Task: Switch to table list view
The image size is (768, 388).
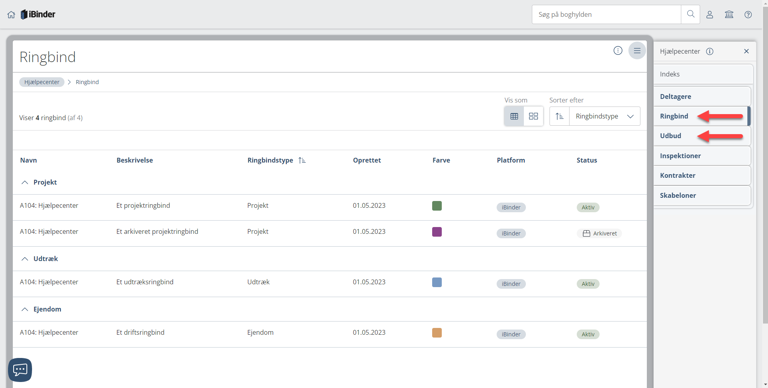Action: pos(514,117)
